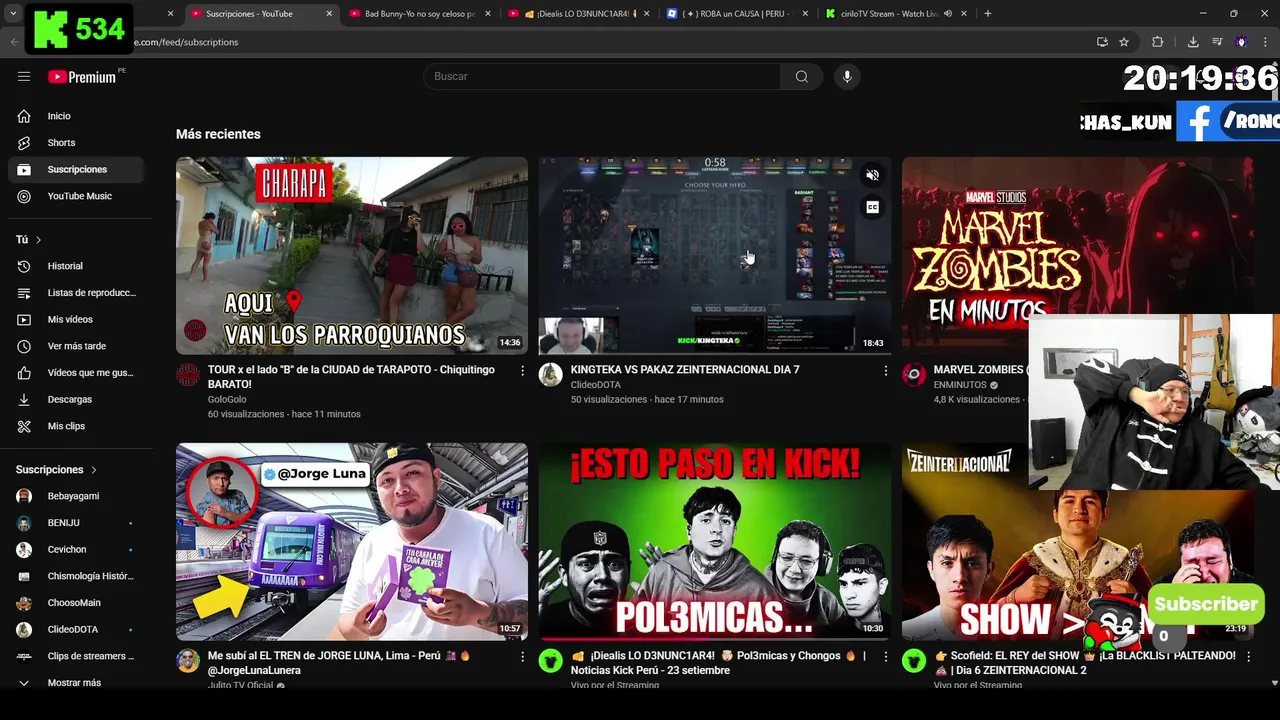Close the Suscripciones - YouTube tab

point(330,14)
